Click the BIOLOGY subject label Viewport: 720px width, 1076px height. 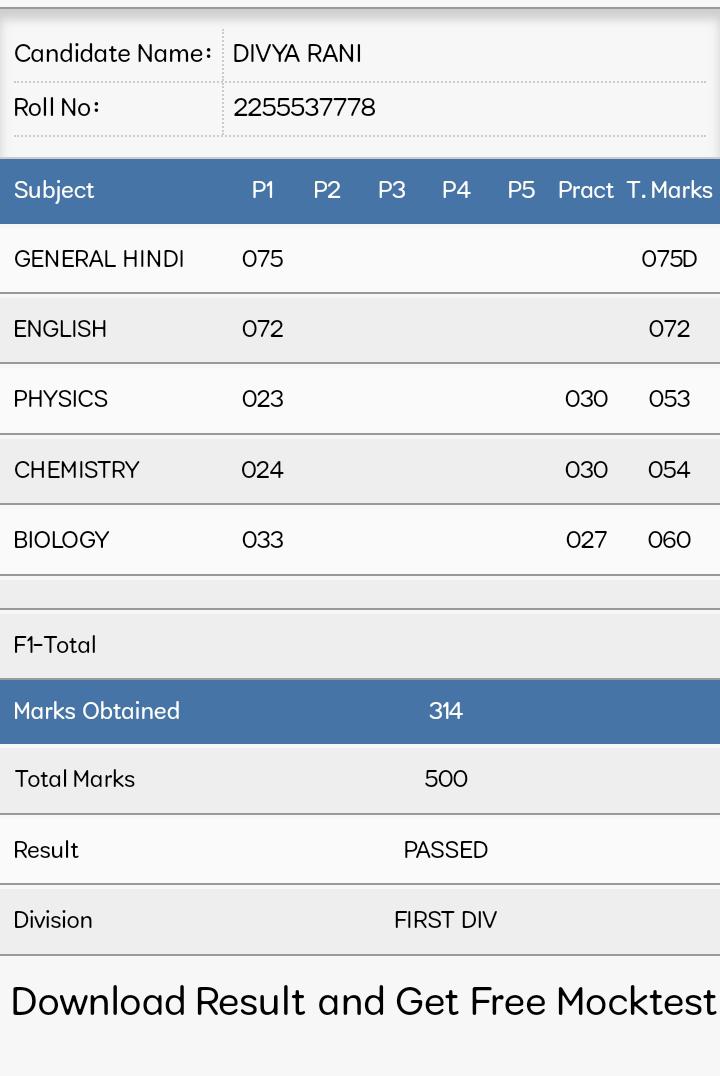61,539
